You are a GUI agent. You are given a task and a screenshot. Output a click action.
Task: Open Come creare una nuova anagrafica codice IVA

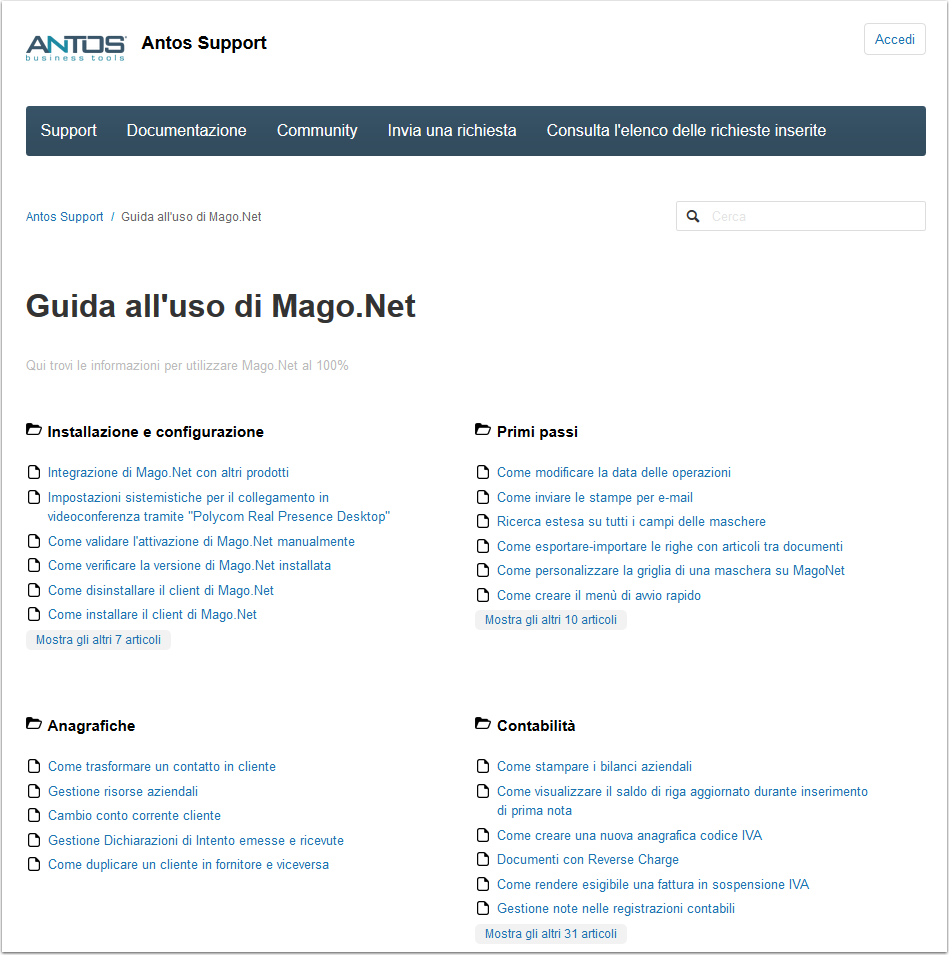pos(629,836)
